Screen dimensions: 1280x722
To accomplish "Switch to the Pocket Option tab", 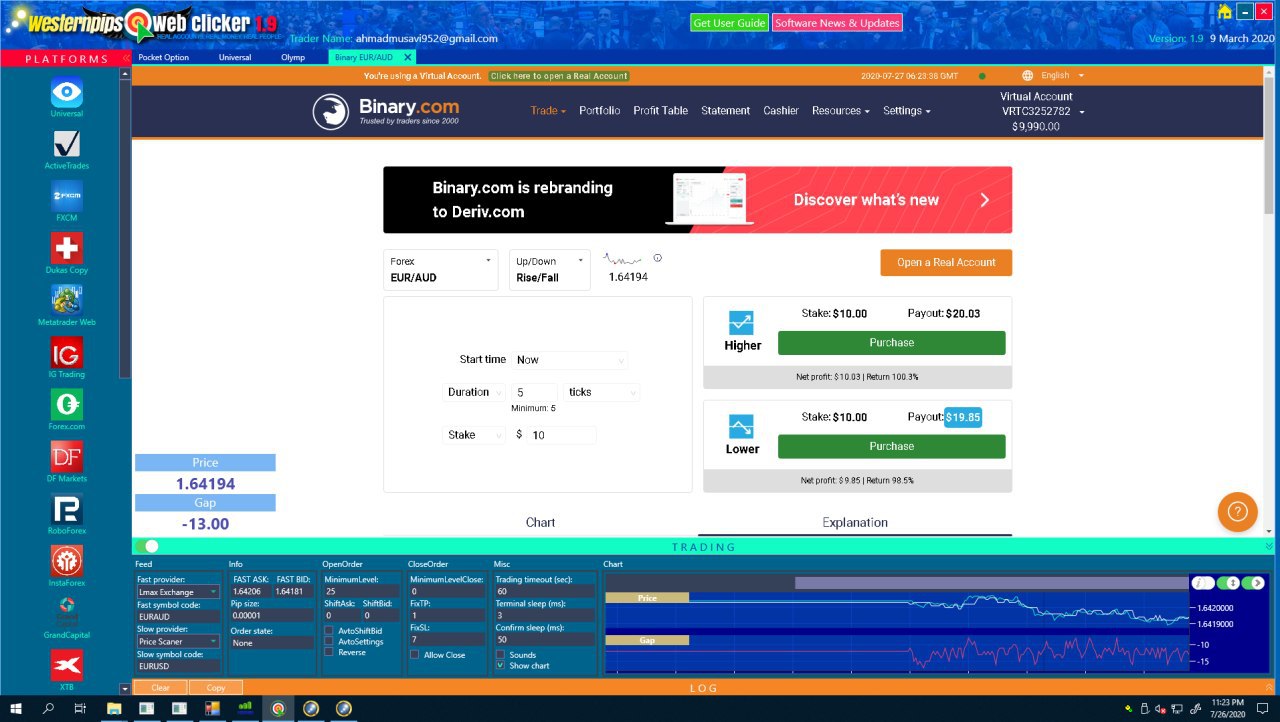I will coord(163,57).
